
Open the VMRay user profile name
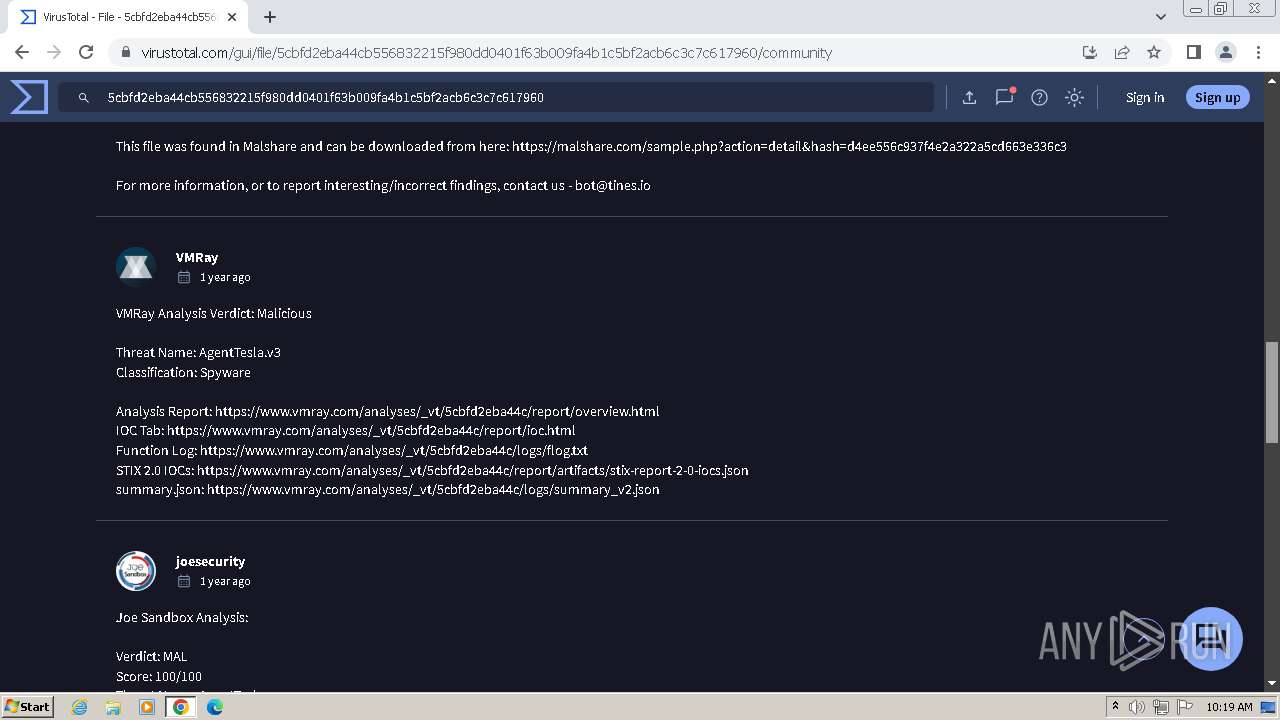tap(197, 257)
